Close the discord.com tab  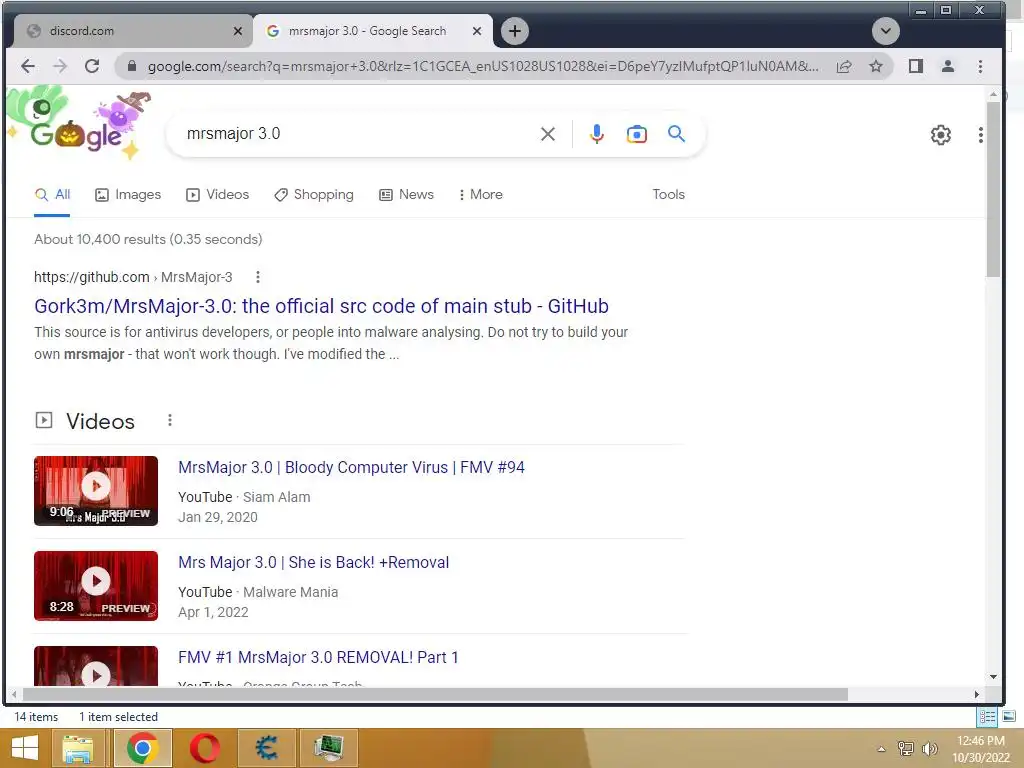[x=238, y=31]
